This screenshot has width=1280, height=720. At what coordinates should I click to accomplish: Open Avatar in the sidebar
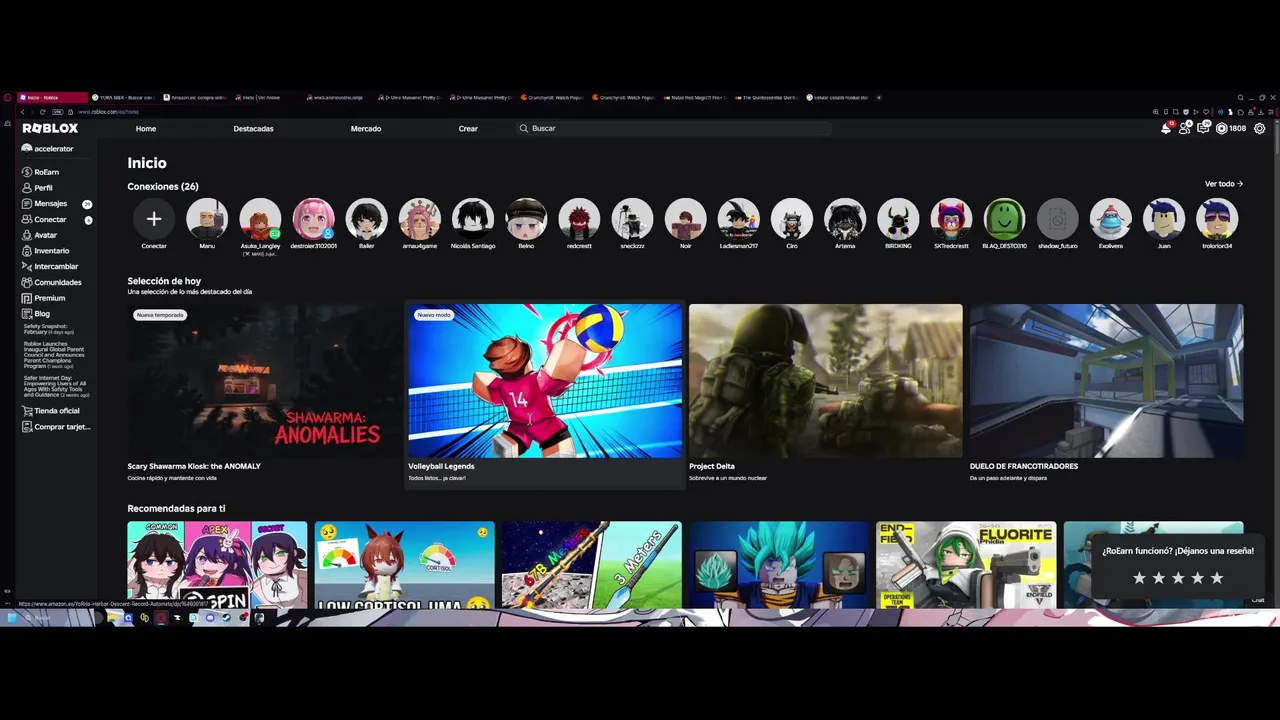click(40, 235)
